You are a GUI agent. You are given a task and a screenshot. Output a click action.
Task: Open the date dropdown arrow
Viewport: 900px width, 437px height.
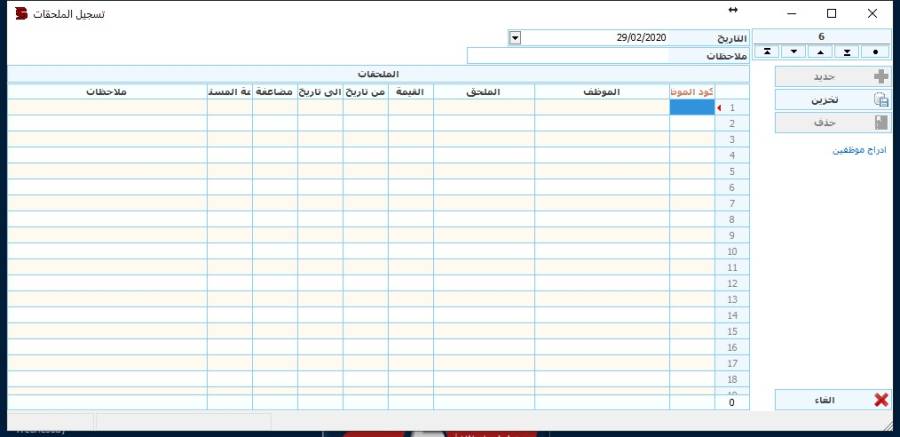[515, 38]
